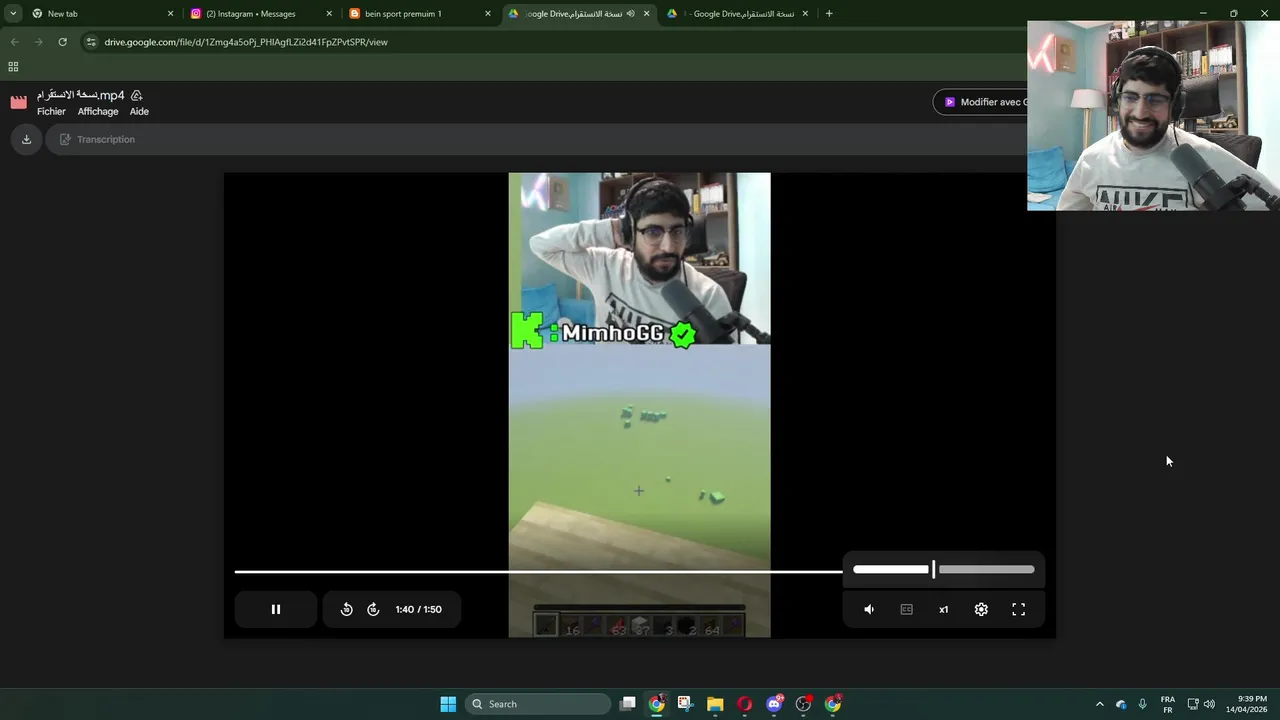Image resolution: width=1280 pixels, height=720 pixels.
Task: Click the 1:40 / 1:50 time display
Action: (x=418, y=609)
